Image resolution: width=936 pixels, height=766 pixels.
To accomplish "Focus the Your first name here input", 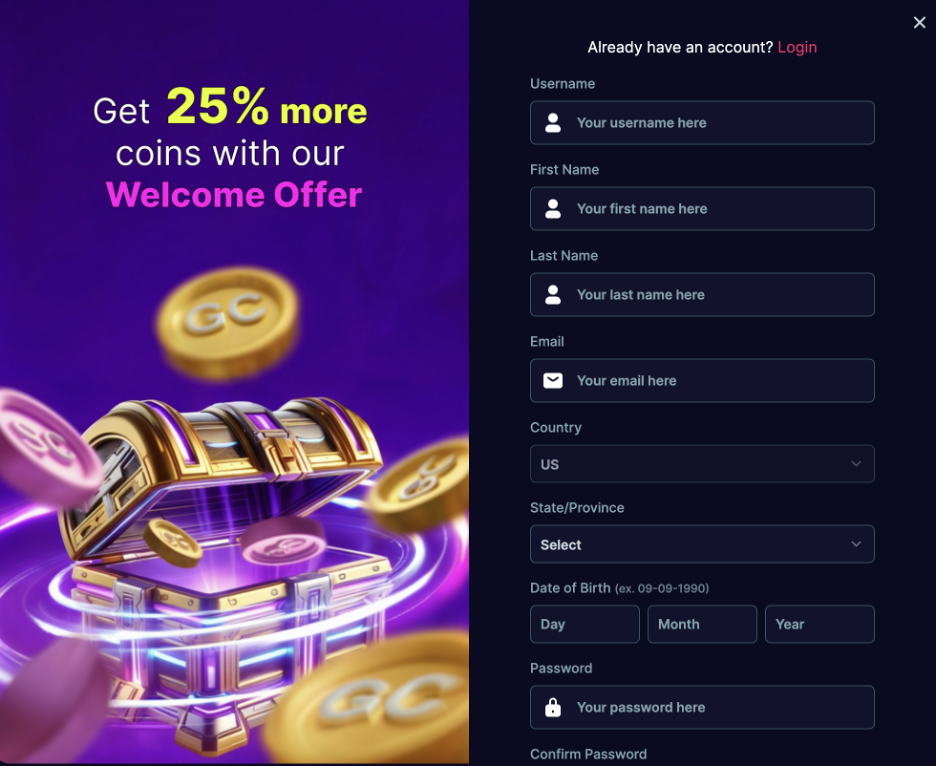I will (x=702, y=209).
